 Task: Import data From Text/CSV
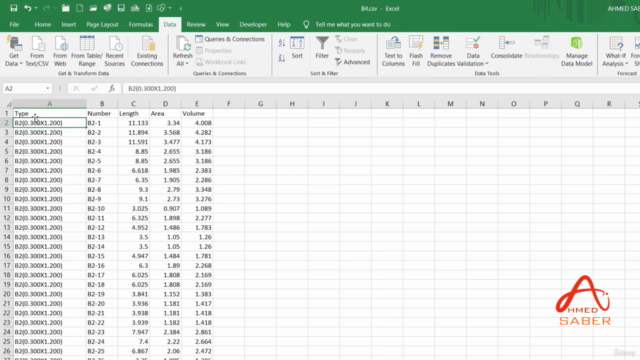click(37, 51)
